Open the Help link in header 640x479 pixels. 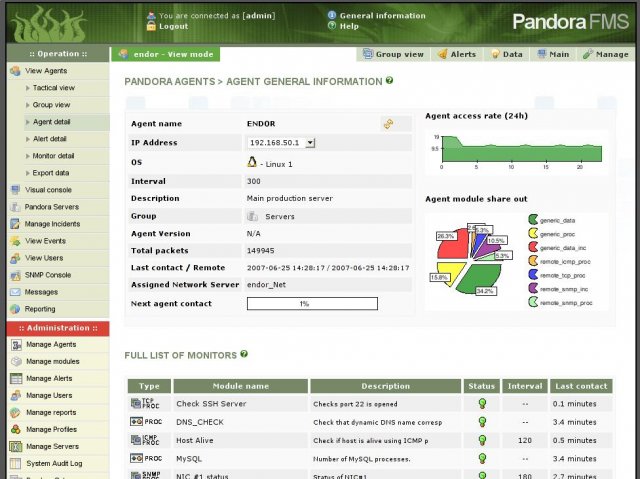[x=349, y=26]
